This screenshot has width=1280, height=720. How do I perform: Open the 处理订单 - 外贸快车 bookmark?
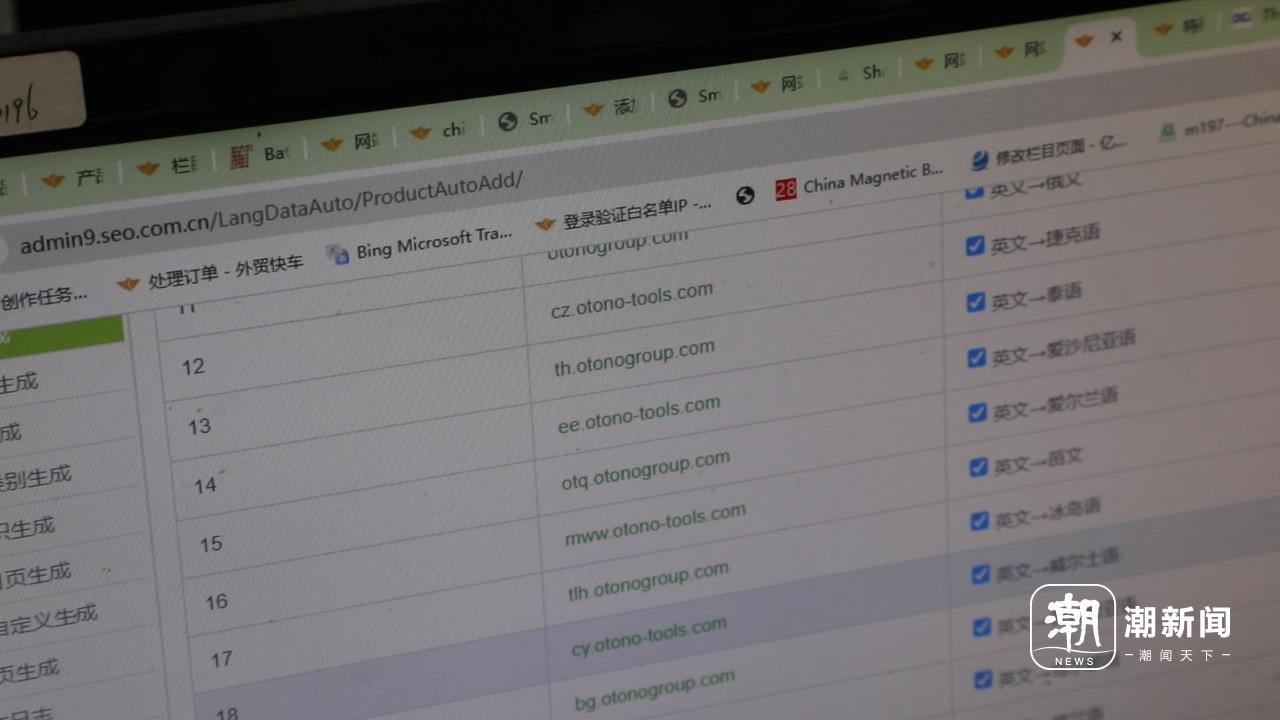[210, 274]
